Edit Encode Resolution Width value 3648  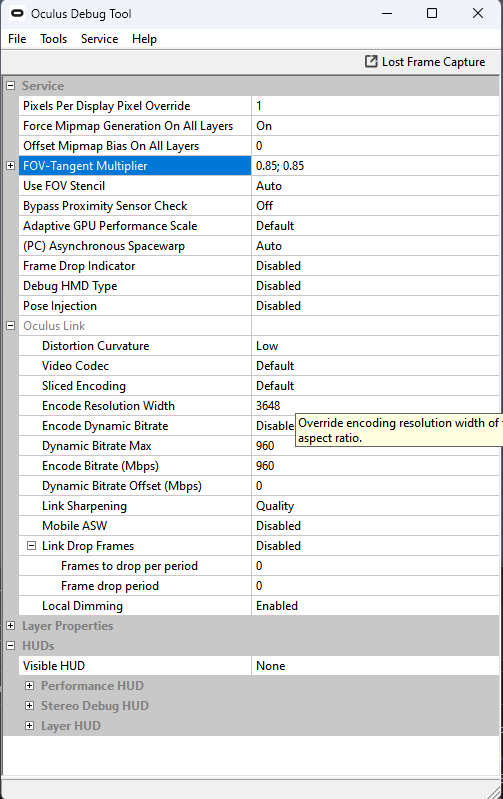point(375,406)
